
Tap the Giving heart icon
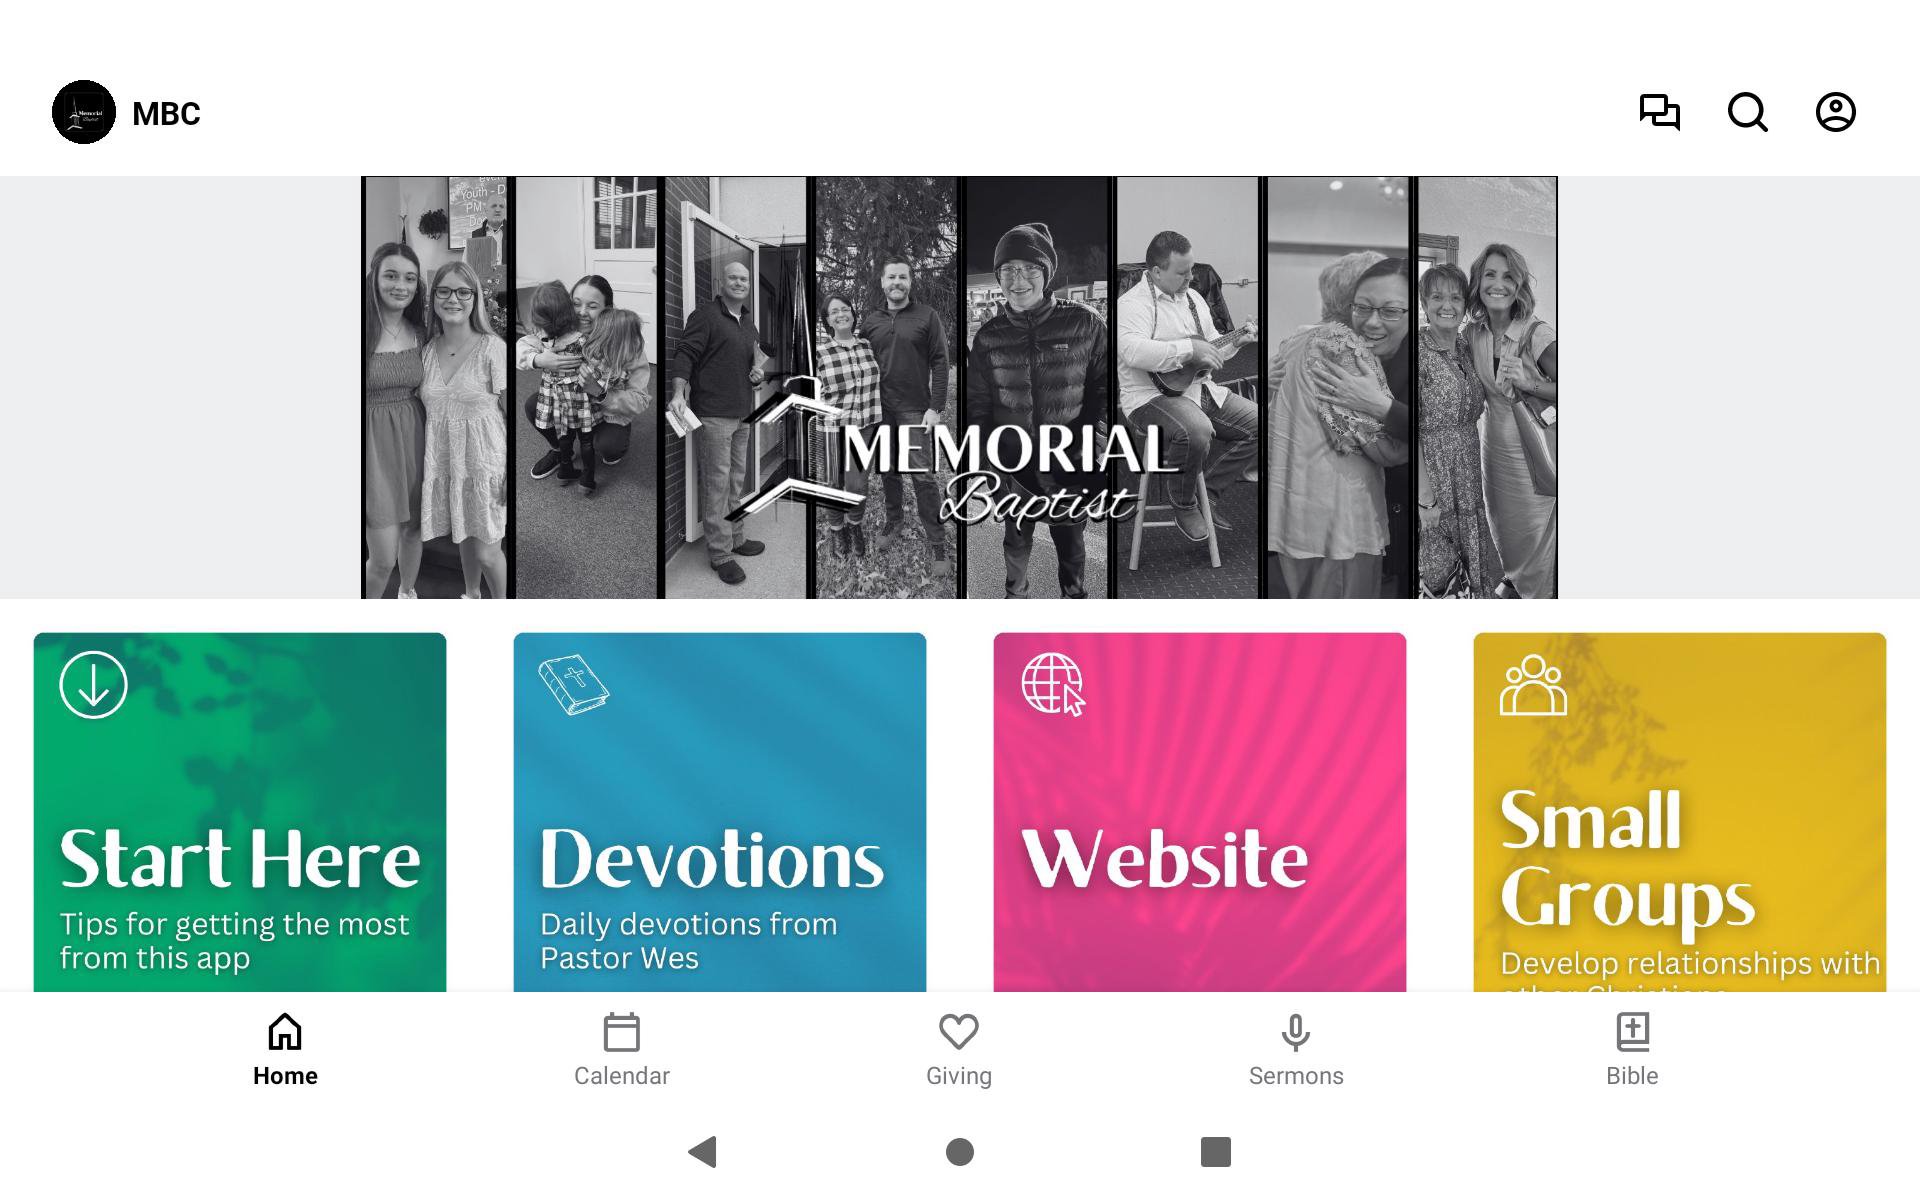pos(959,1032)
